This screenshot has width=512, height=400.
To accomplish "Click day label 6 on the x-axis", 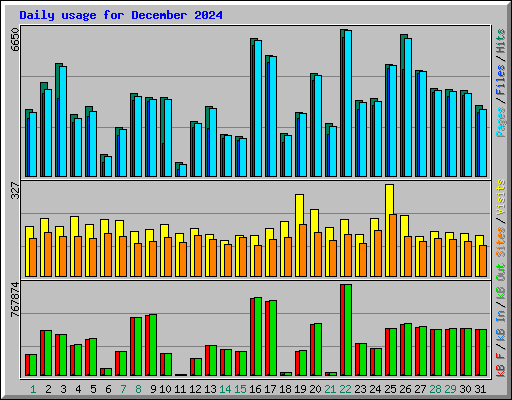I will (x=108, y=389).
